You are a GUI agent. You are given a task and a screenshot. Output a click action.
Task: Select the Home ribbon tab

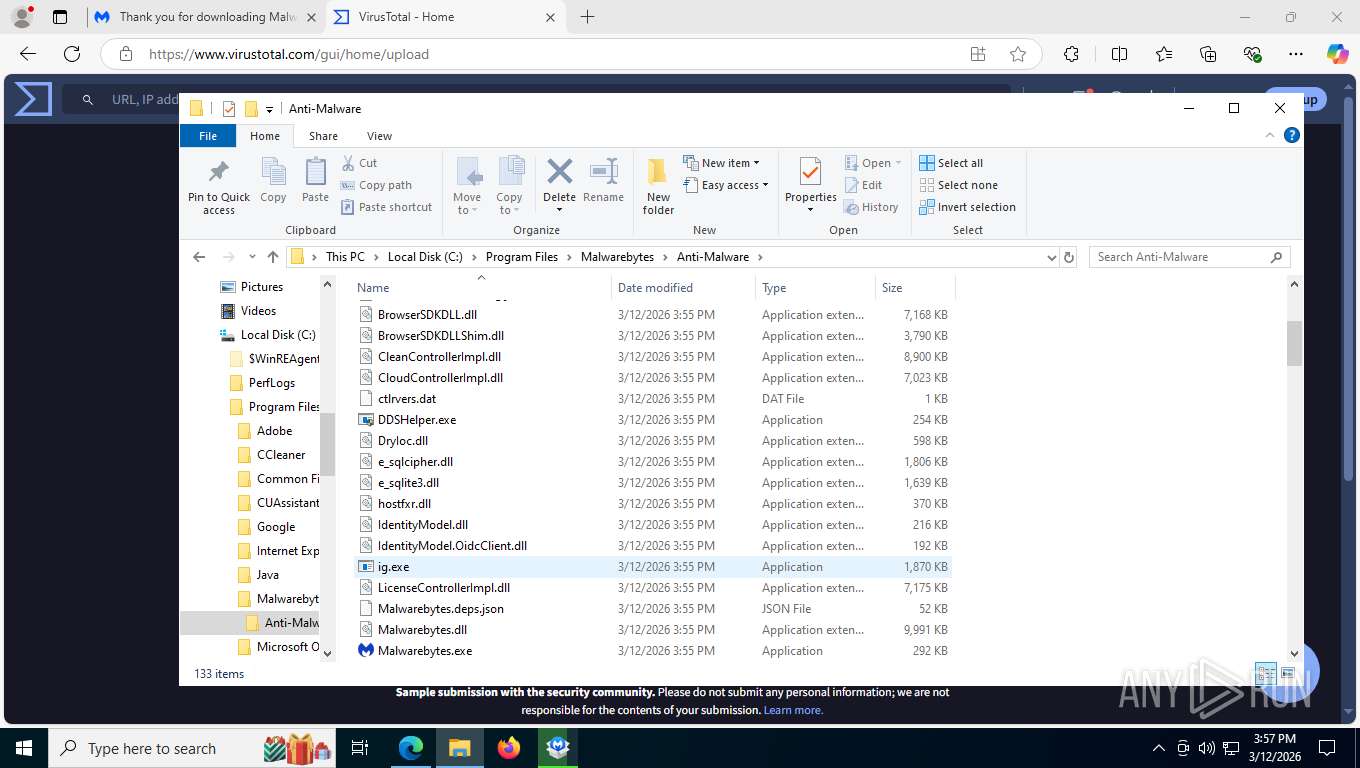pyautogui.click(x=265, y=136)
